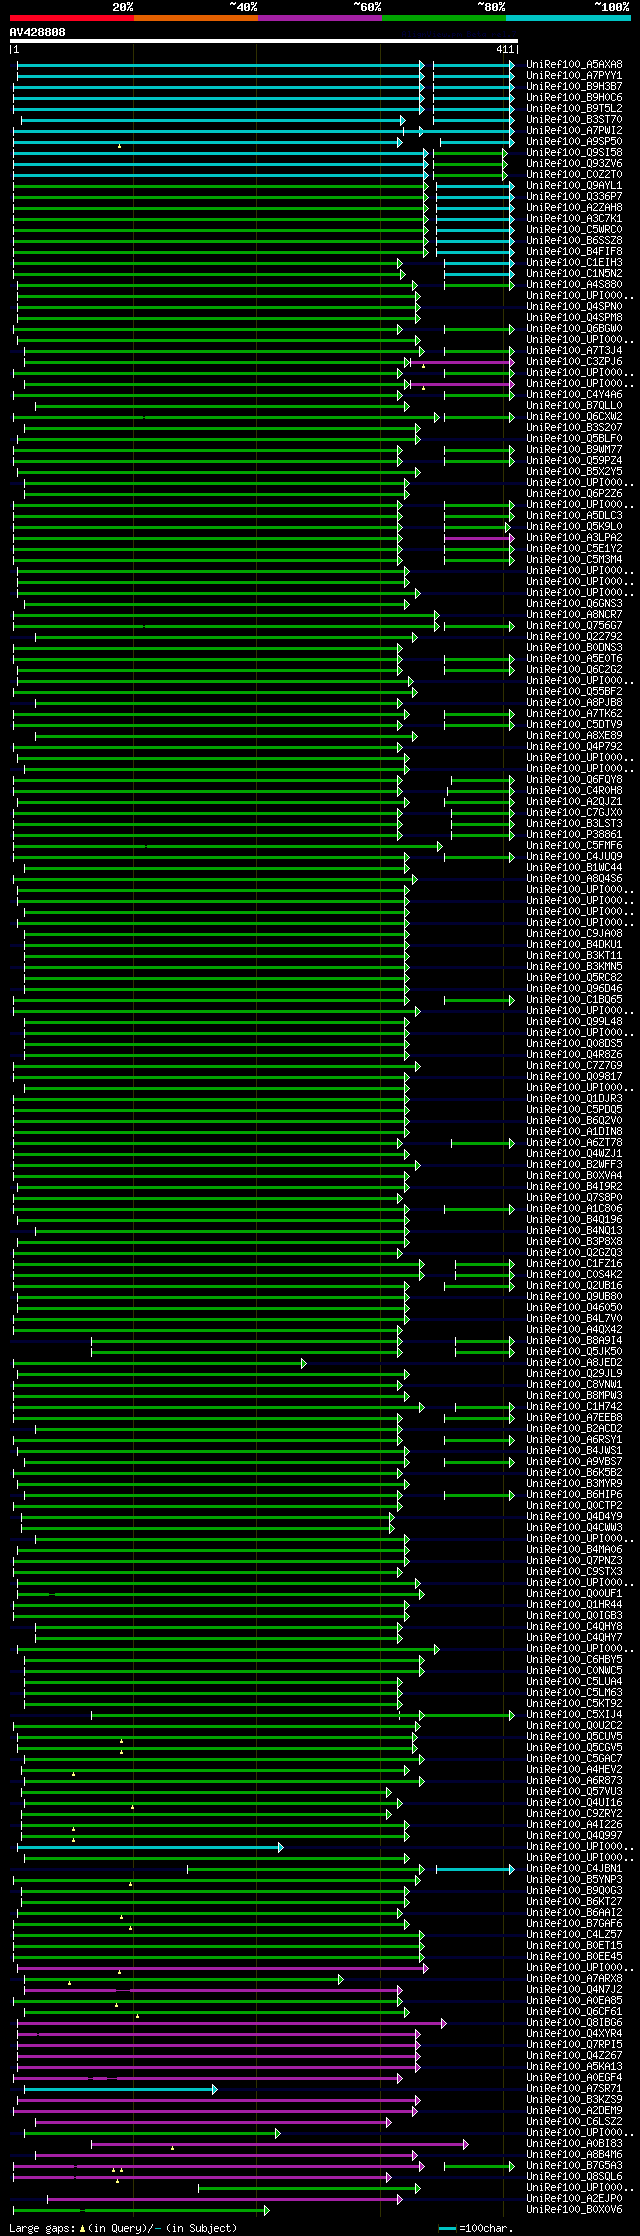This screenshot has width=640, height=2236.
Task: Select label UniRef100_Q5BLF0
Action: tap(574, 438)
